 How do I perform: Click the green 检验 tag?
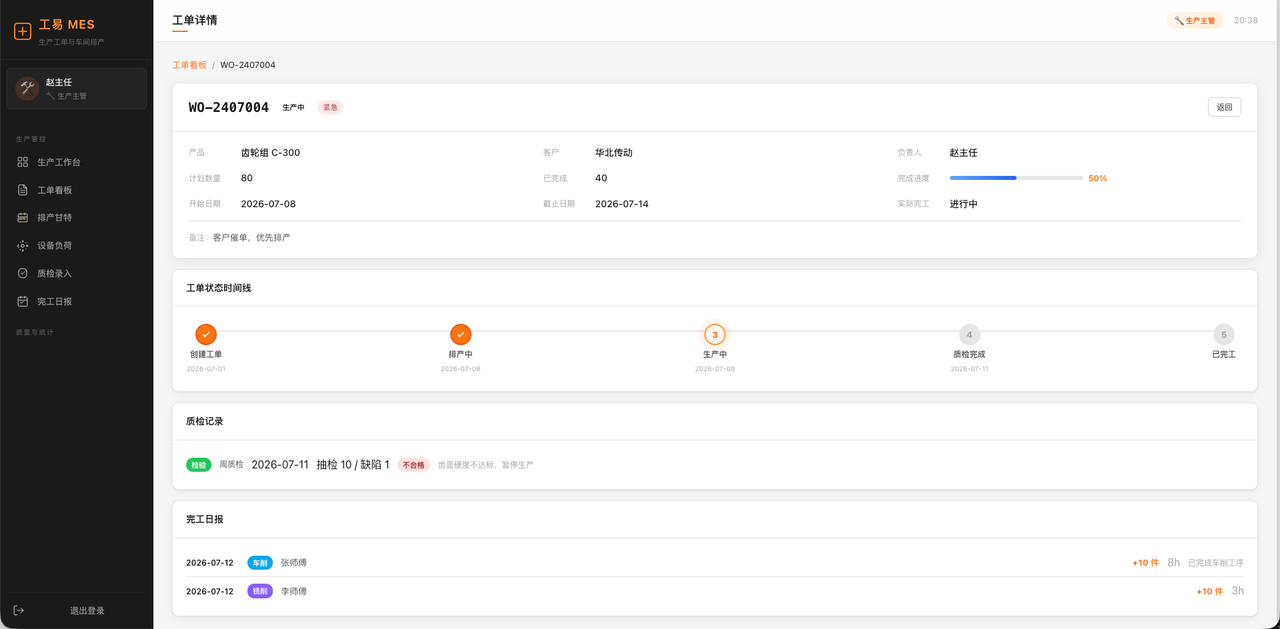[x=199, y=465]
